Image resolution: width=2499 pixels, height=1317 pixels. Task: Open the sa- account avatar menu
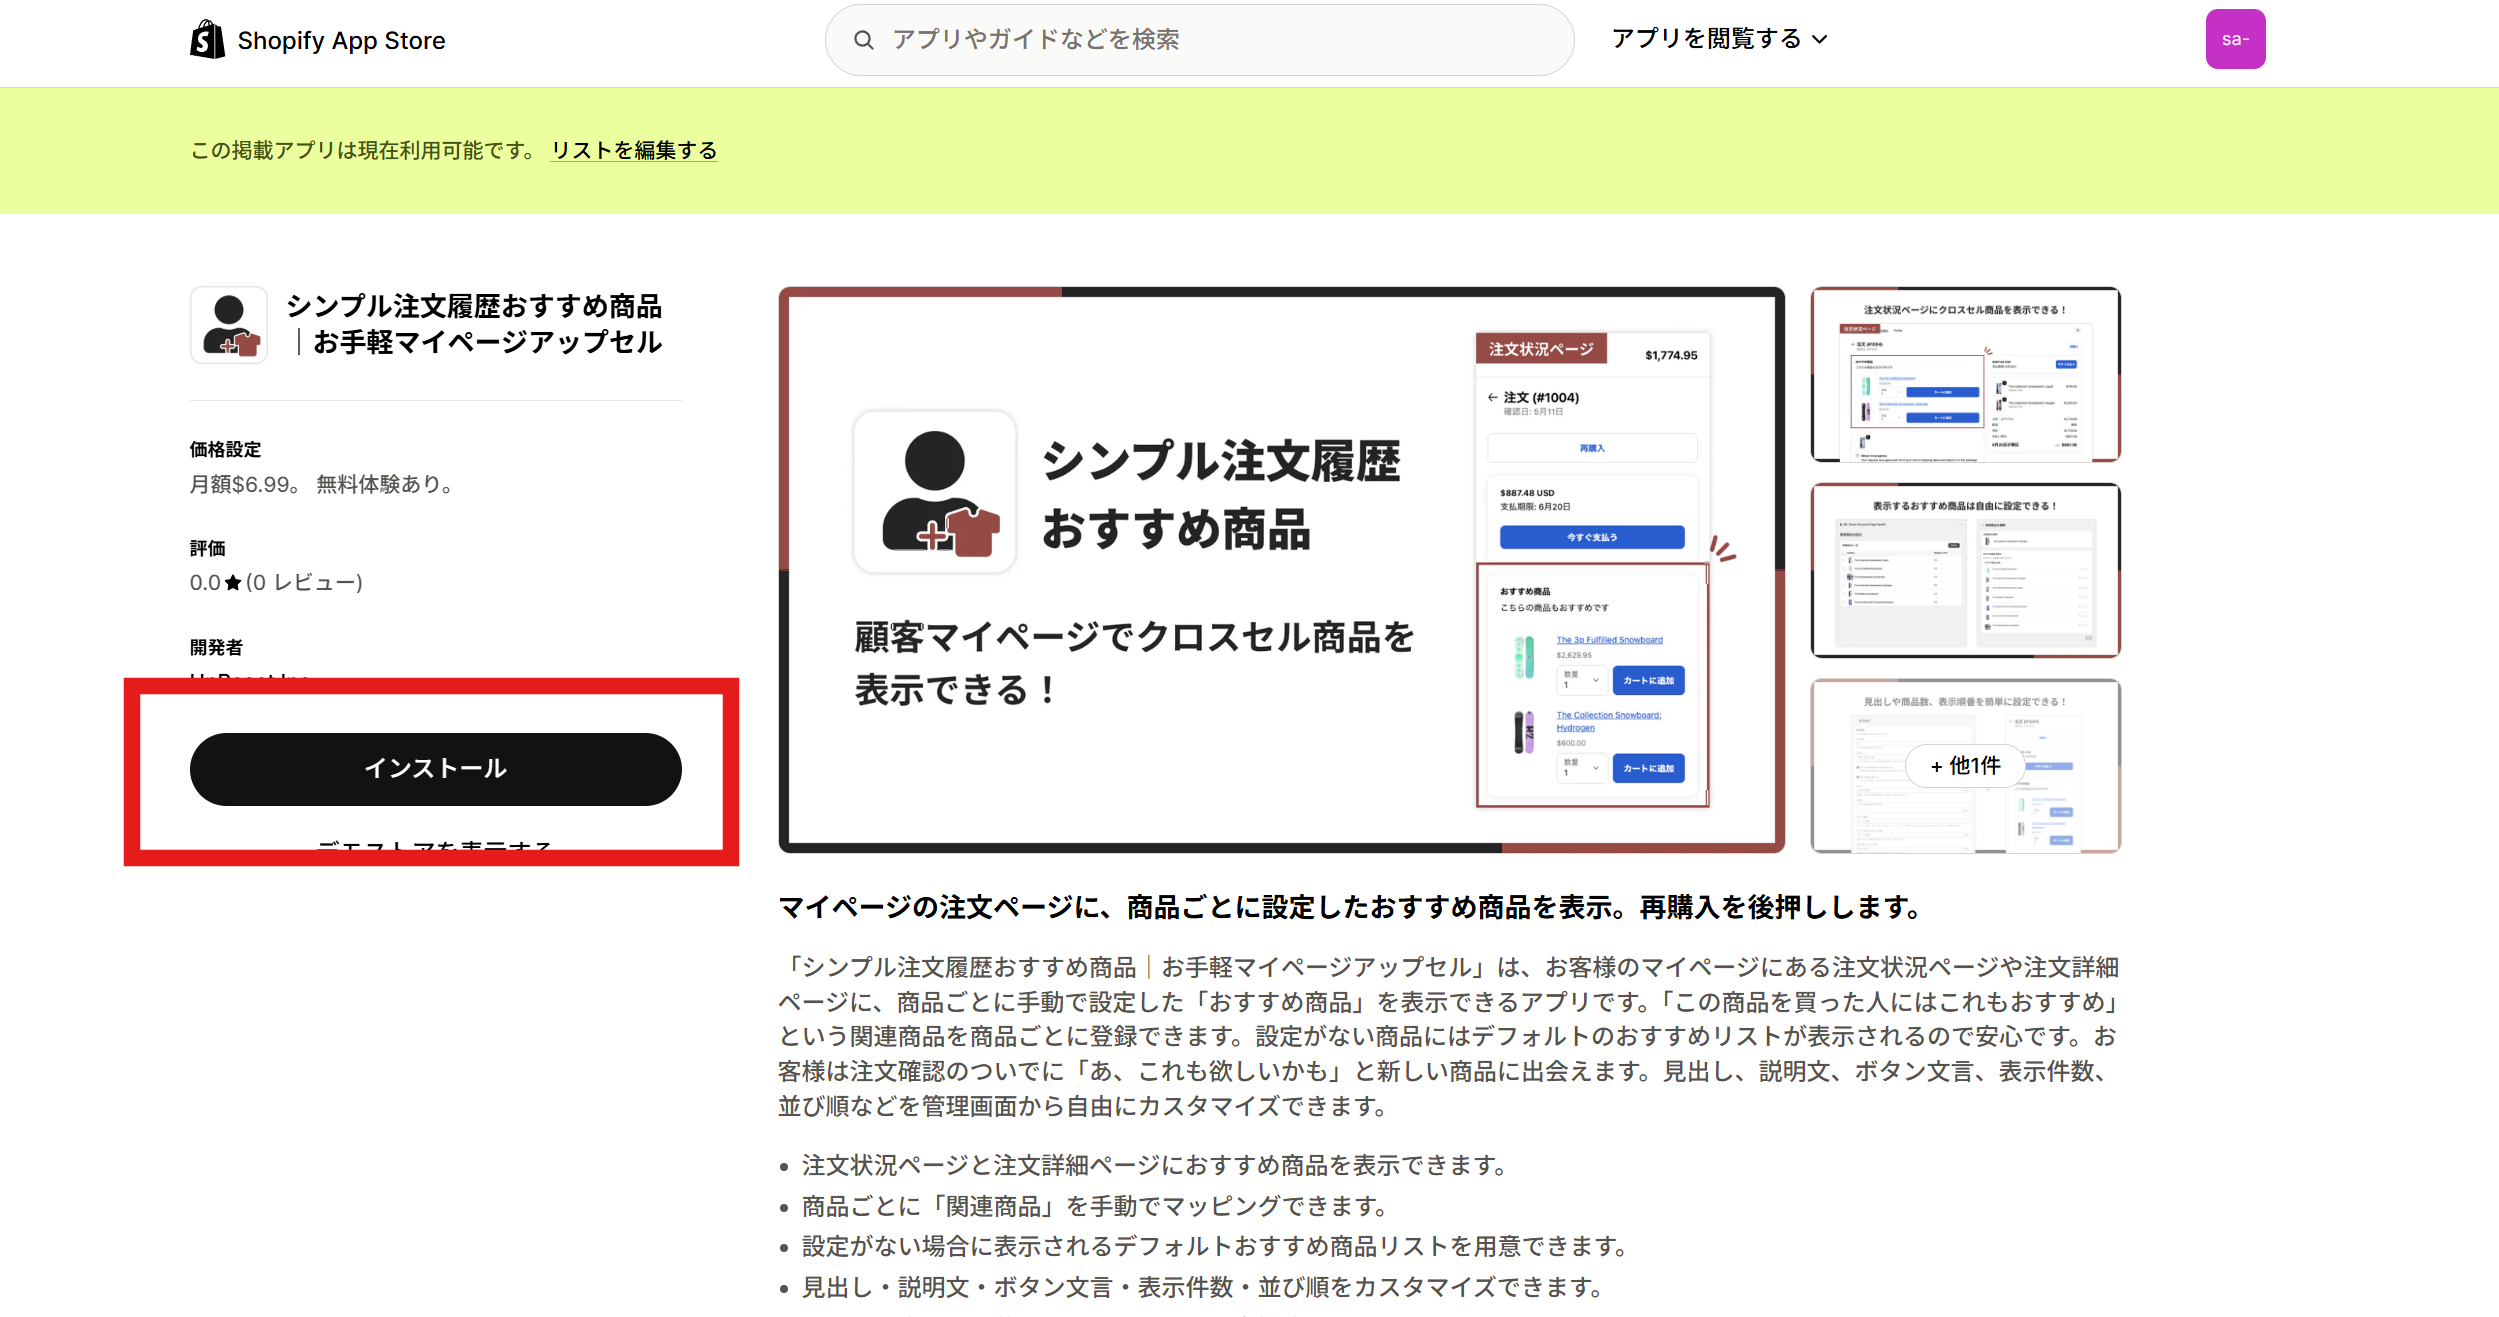pos(2235,39)
